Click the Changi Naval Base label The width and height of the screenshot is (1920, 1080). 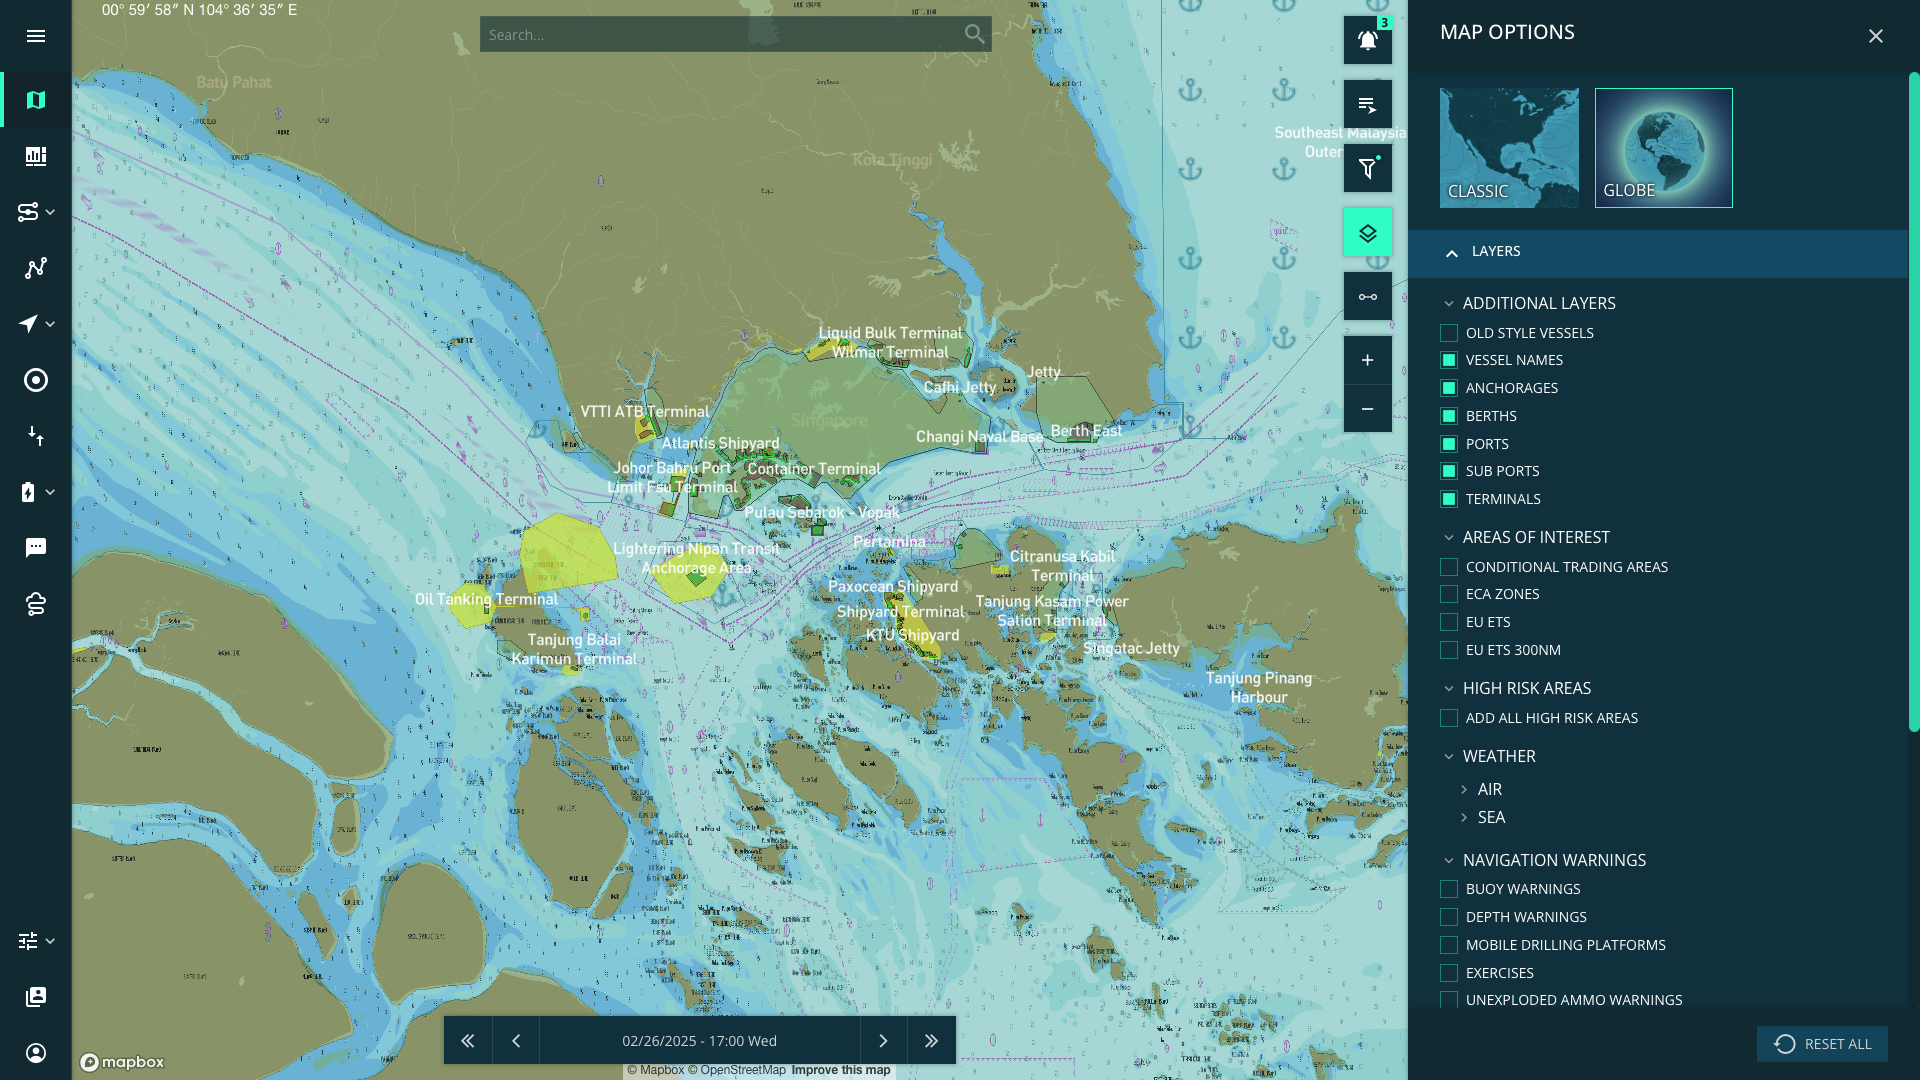[979, 437]
